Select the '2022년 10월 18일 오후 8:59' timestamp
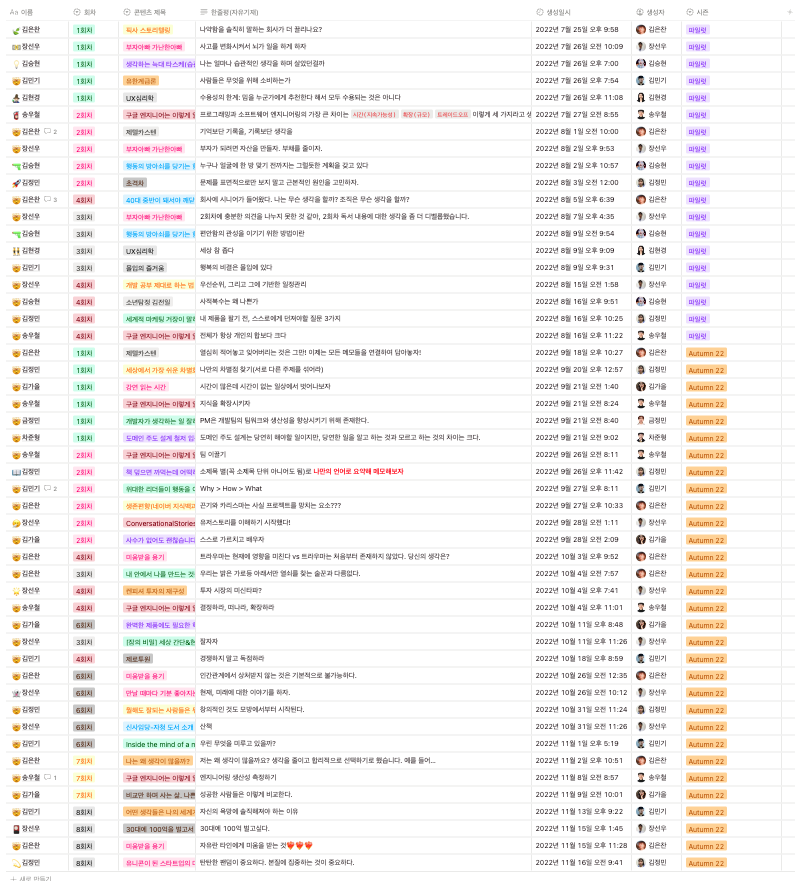This screenshot has width=795, height=881. click(x=579, y=659)
